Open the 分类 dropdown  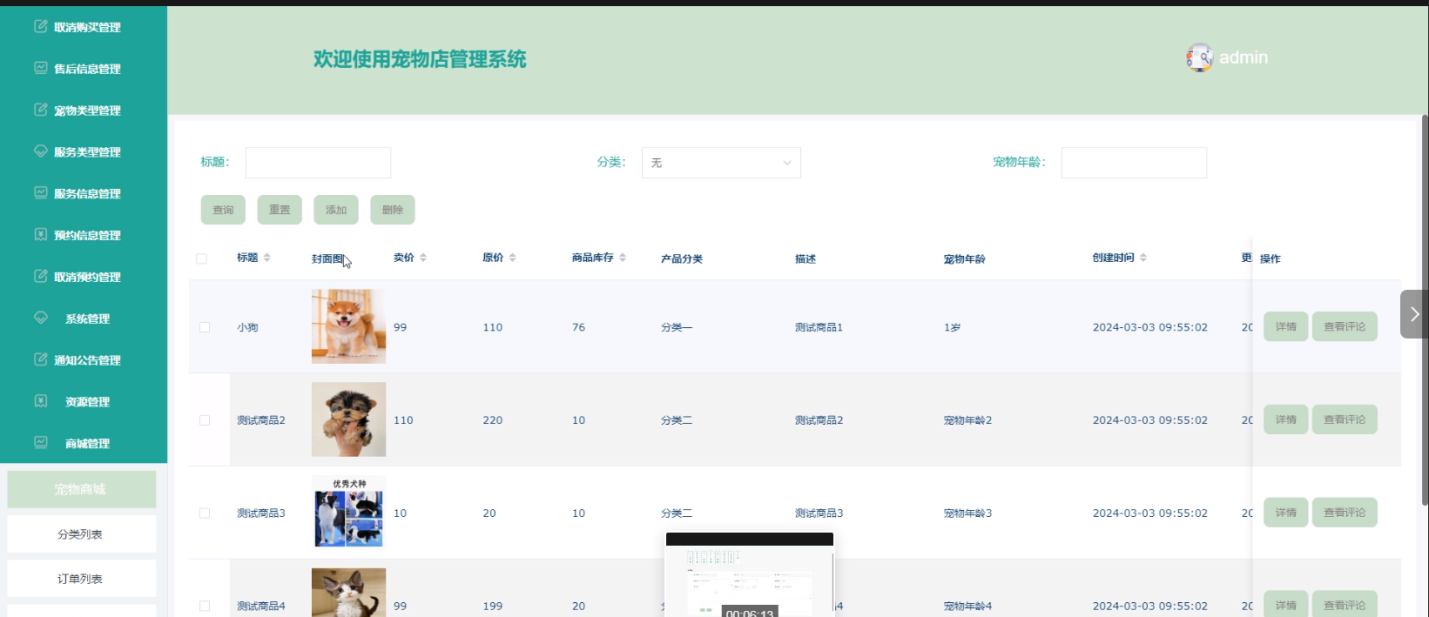(x=721, y=163)
